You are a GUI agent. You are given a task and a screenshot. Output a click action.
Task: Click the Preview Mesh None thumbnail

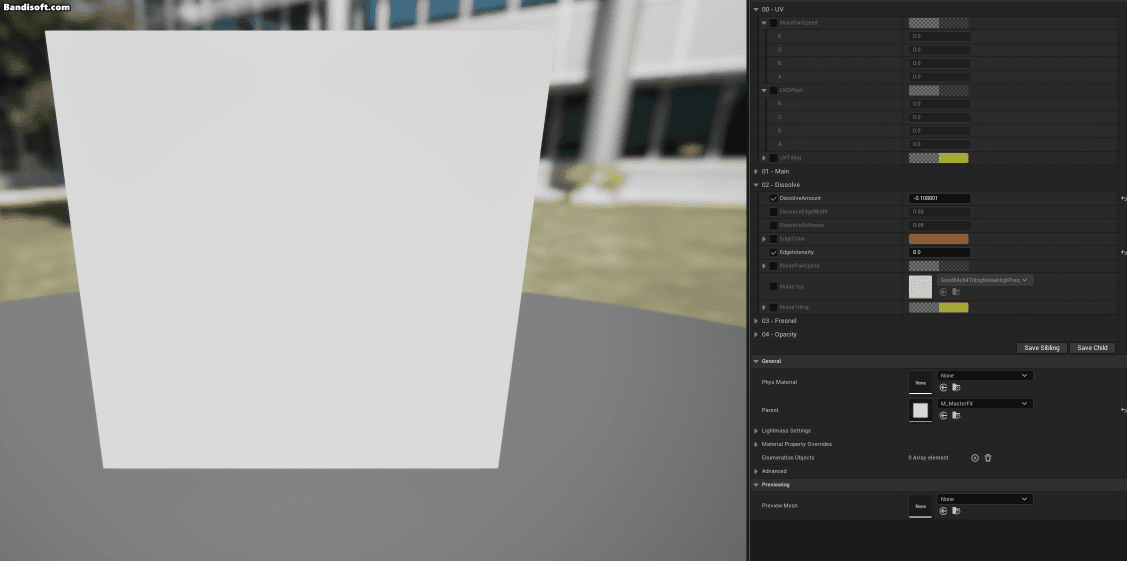pos(921,506)
